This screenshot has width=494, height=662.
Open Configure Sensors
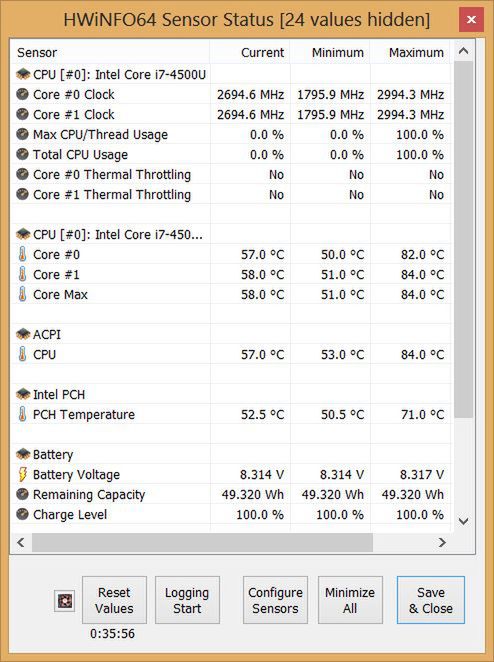pyautogui.click(x=275, y=600)
